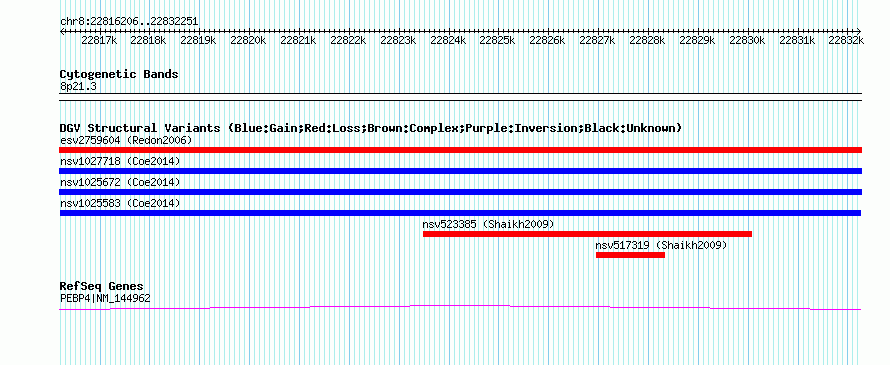The width and height of the screenshot is (890, 365).
Task: Click the Cytogenetic Bands track heading
Action: coord(119,74)
